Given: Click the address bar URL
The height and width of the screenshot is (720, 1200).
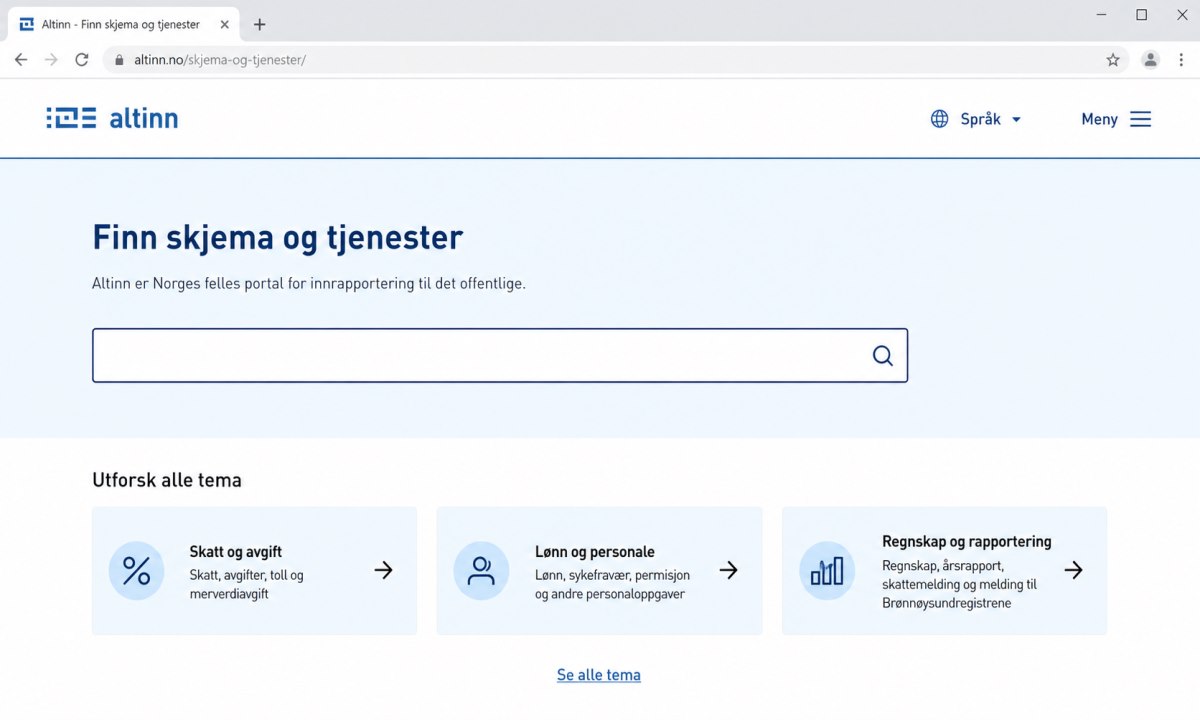Looking at the screenshot, I should pyautogui.click(x=220, y=60).
